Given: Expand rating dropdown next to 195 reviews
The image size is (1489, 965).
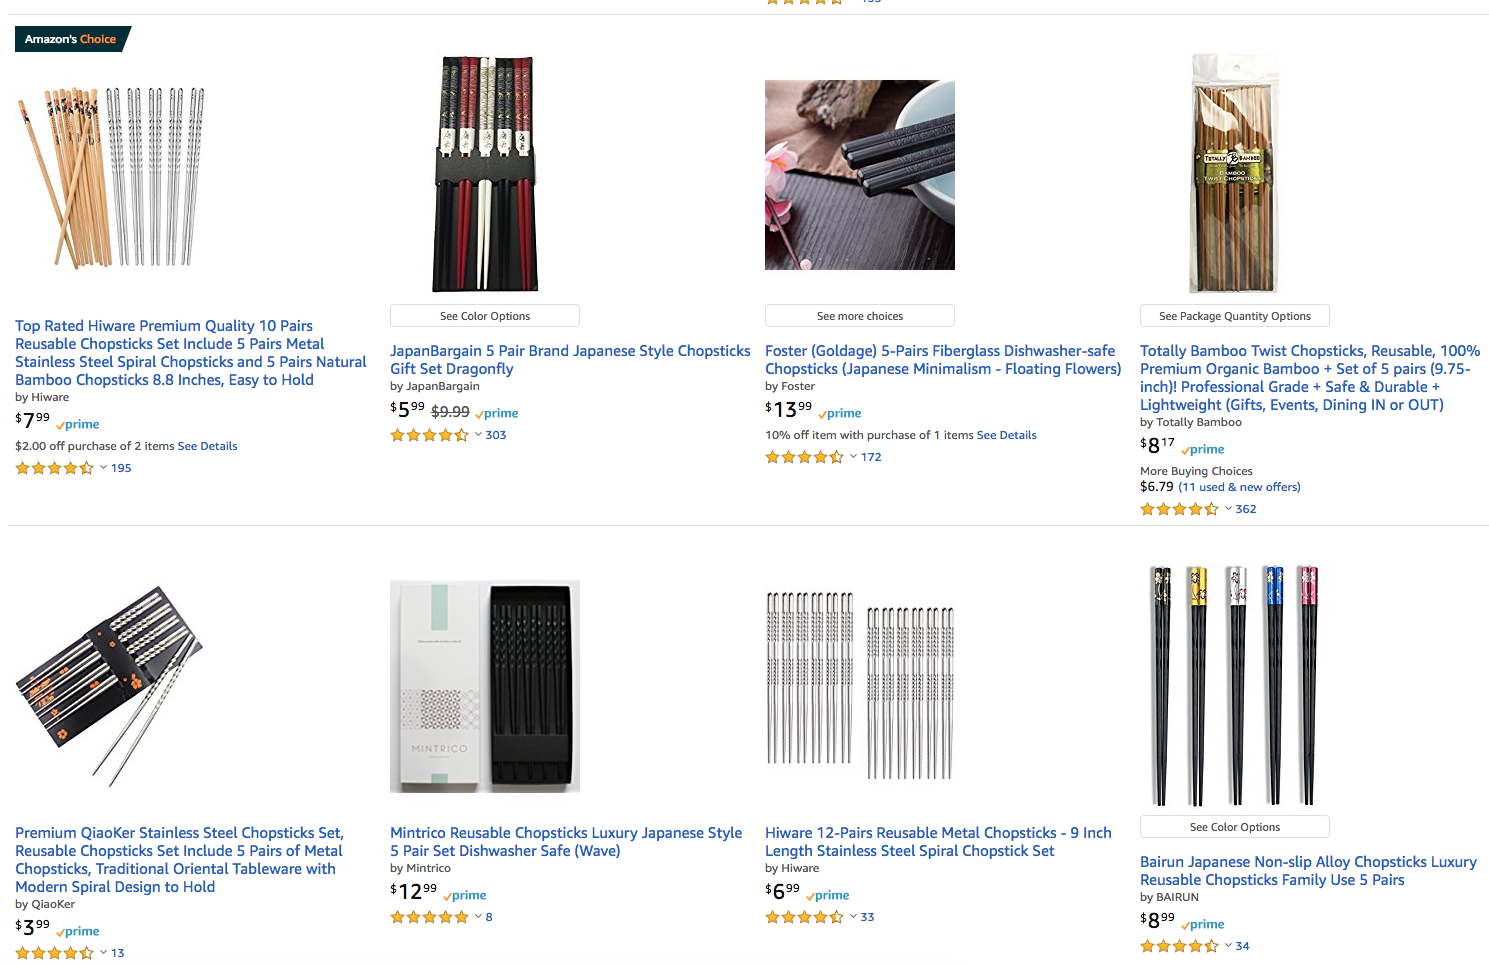Looking at the screenshot, I should pos(103,468).
